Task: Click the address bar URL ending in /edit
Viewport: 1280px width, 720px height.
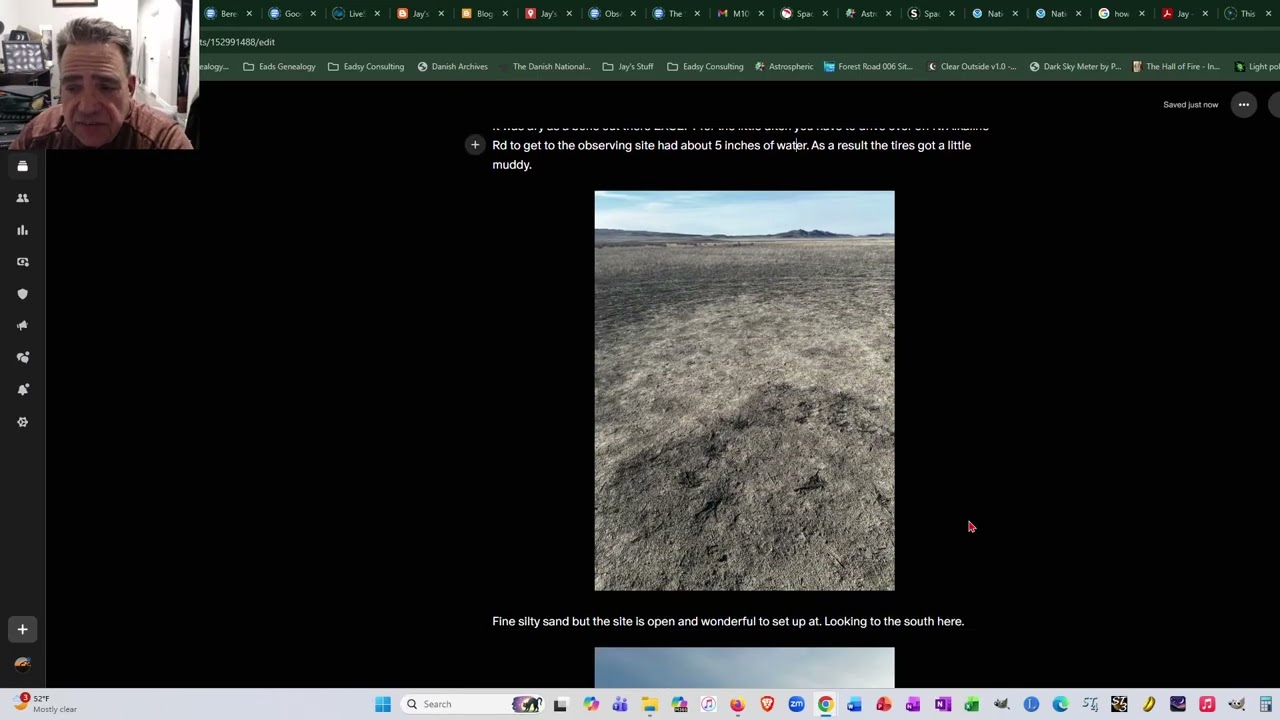Action: (237, 42)
